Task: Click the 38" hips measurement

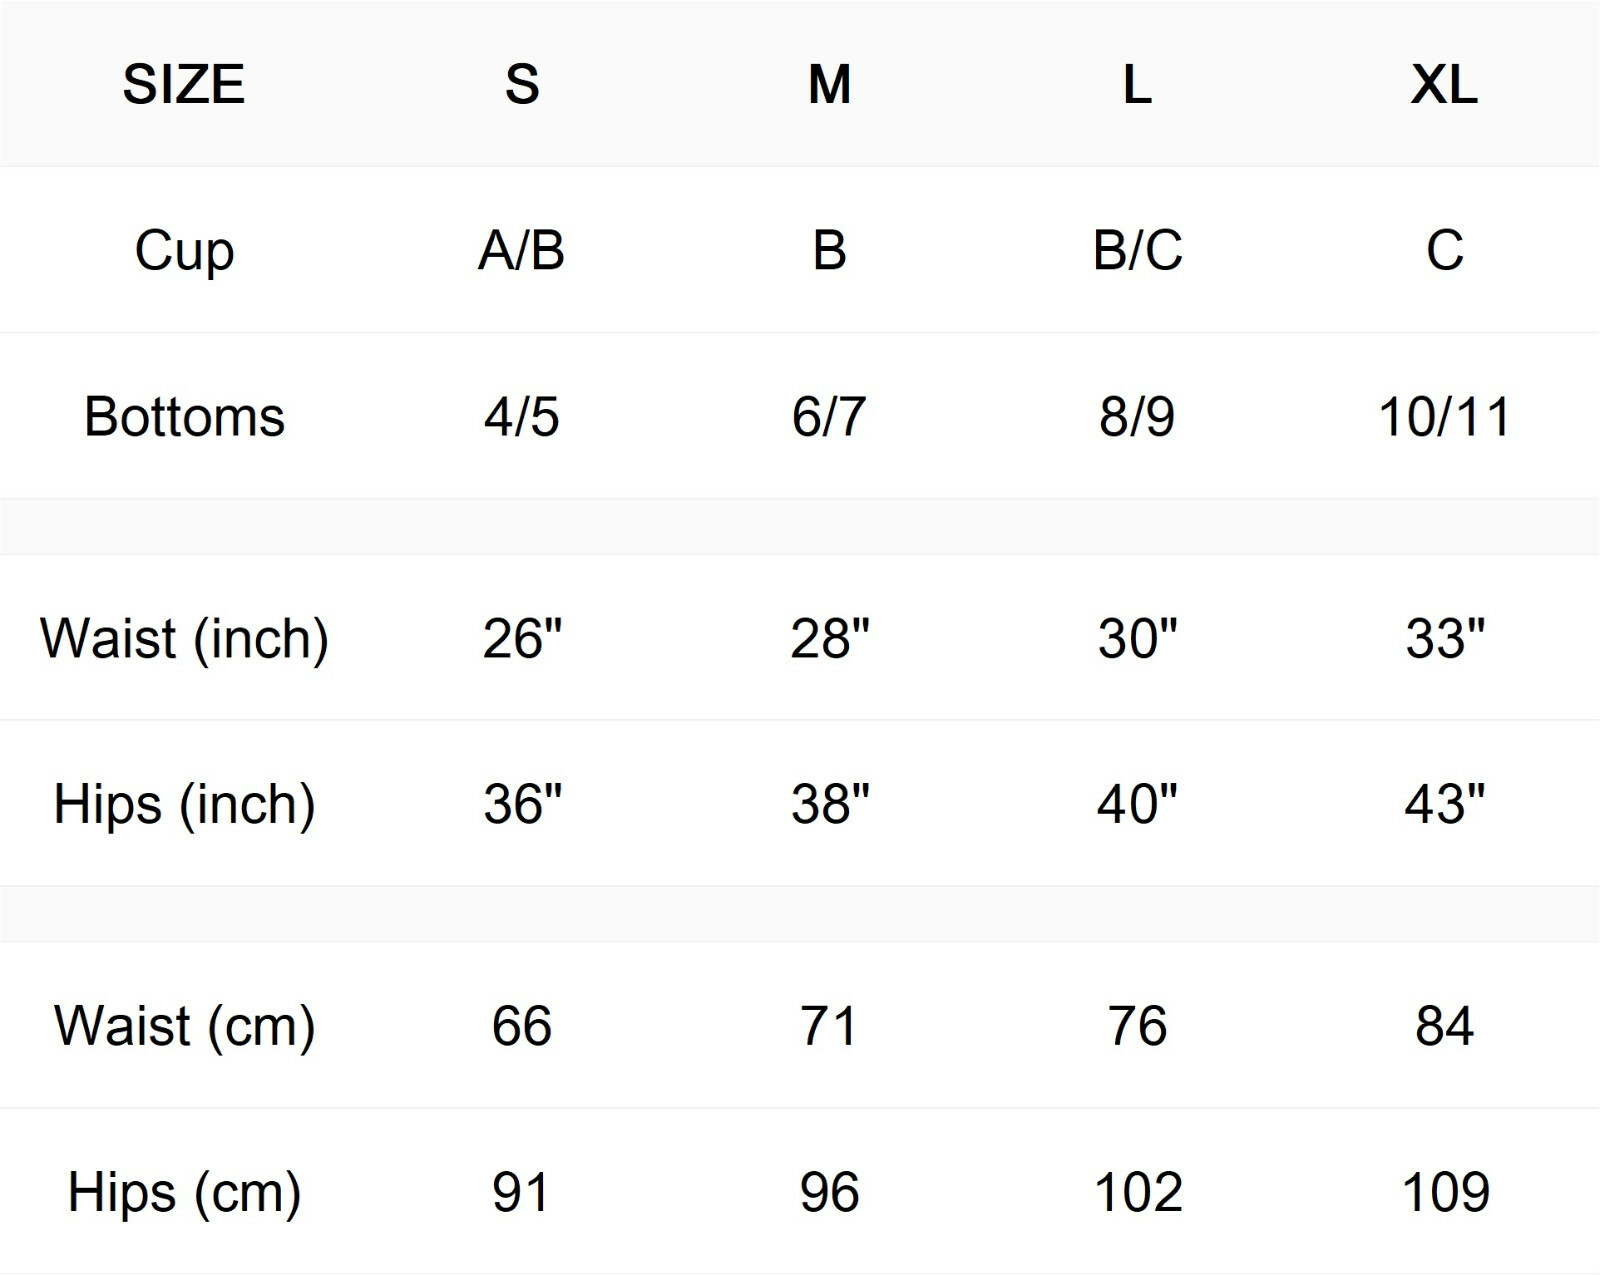Action: [829, 804]
